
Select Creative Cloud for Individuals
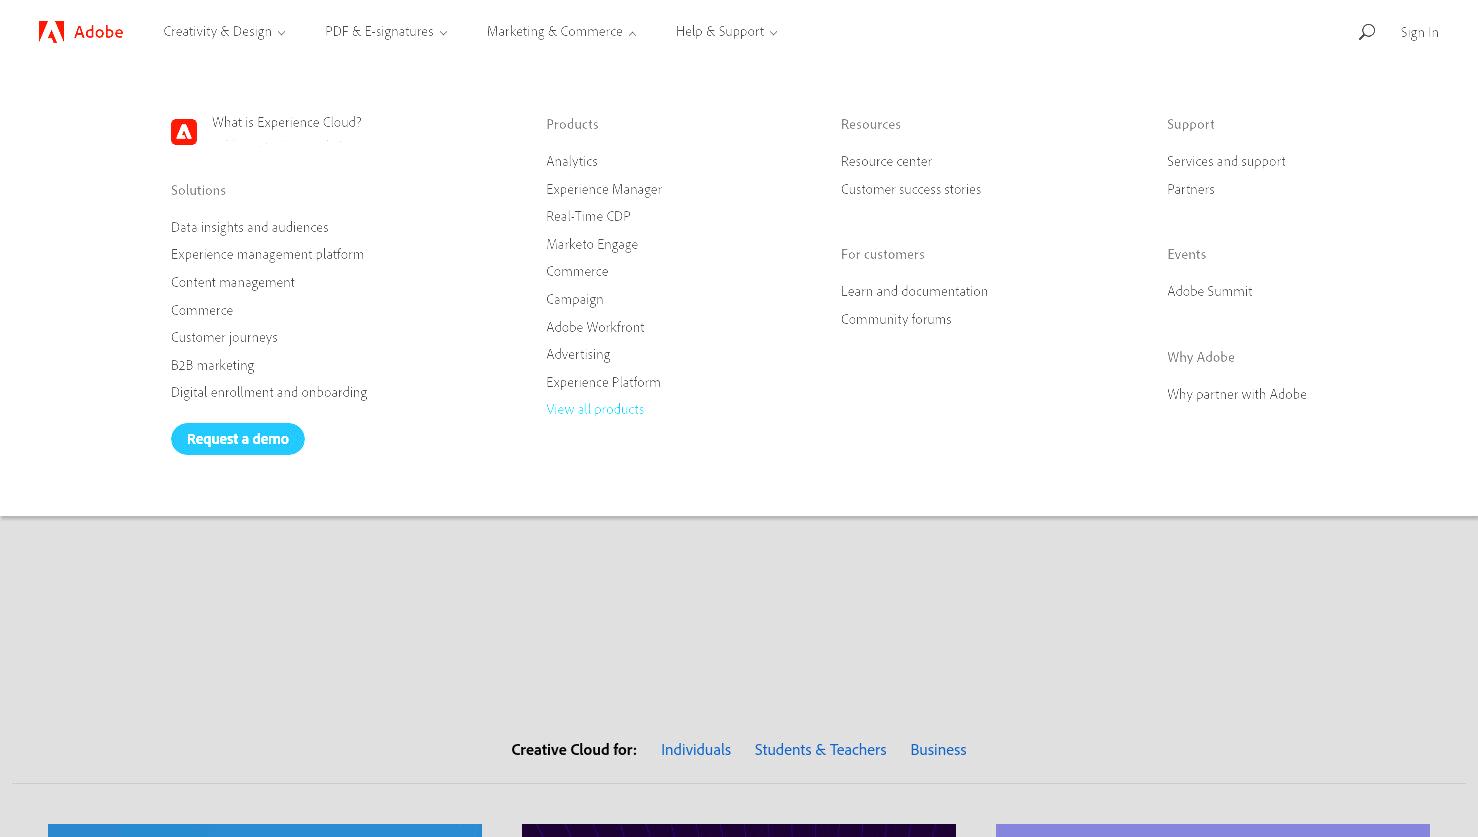(696, 750)
